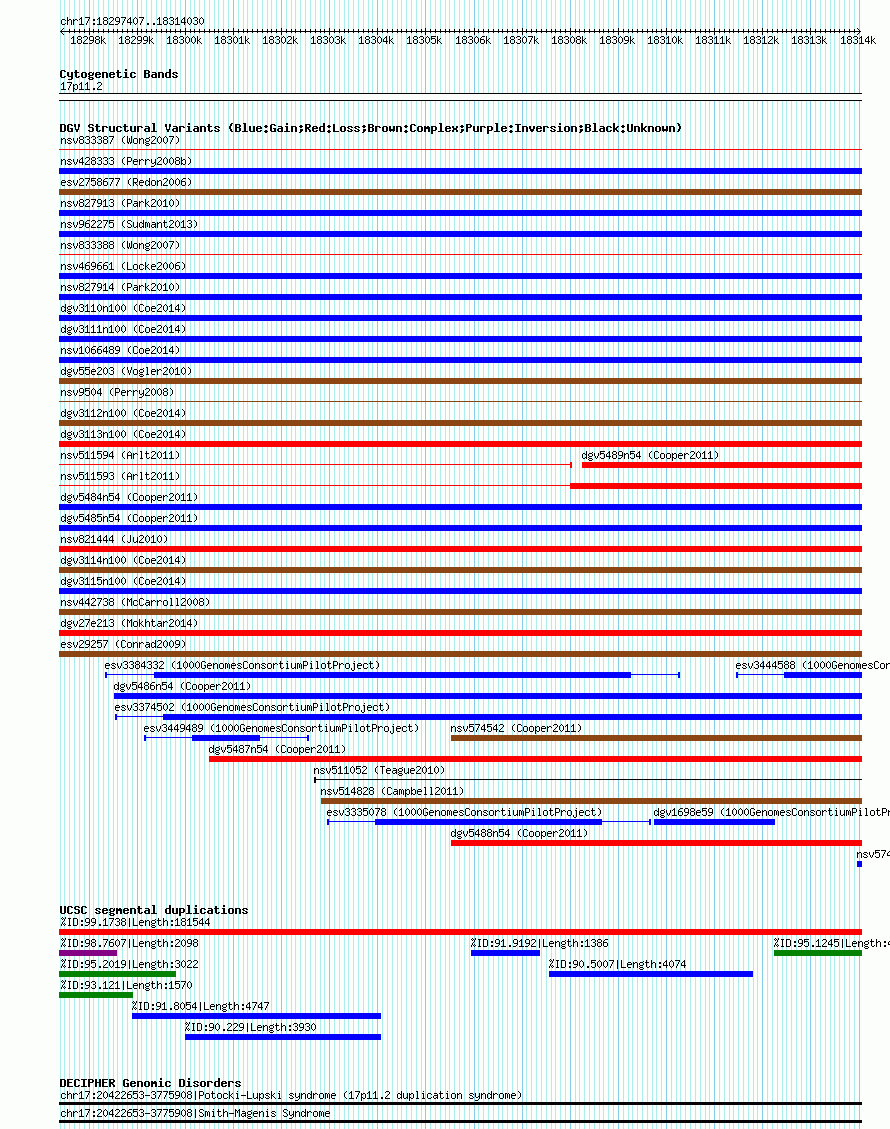This screenshot has width=890, height=1129.
Task: Click the chr17:18297407..18314030 region label
Action: point(132,22)
